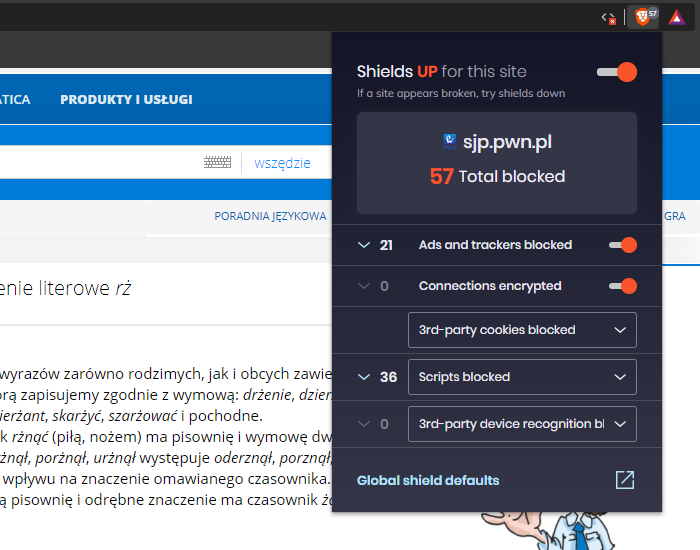Viewport: 700px width, 550px height.
Task: Open the PRODUKTY I USŁUGI menu
Action: [x=126, y=99]
